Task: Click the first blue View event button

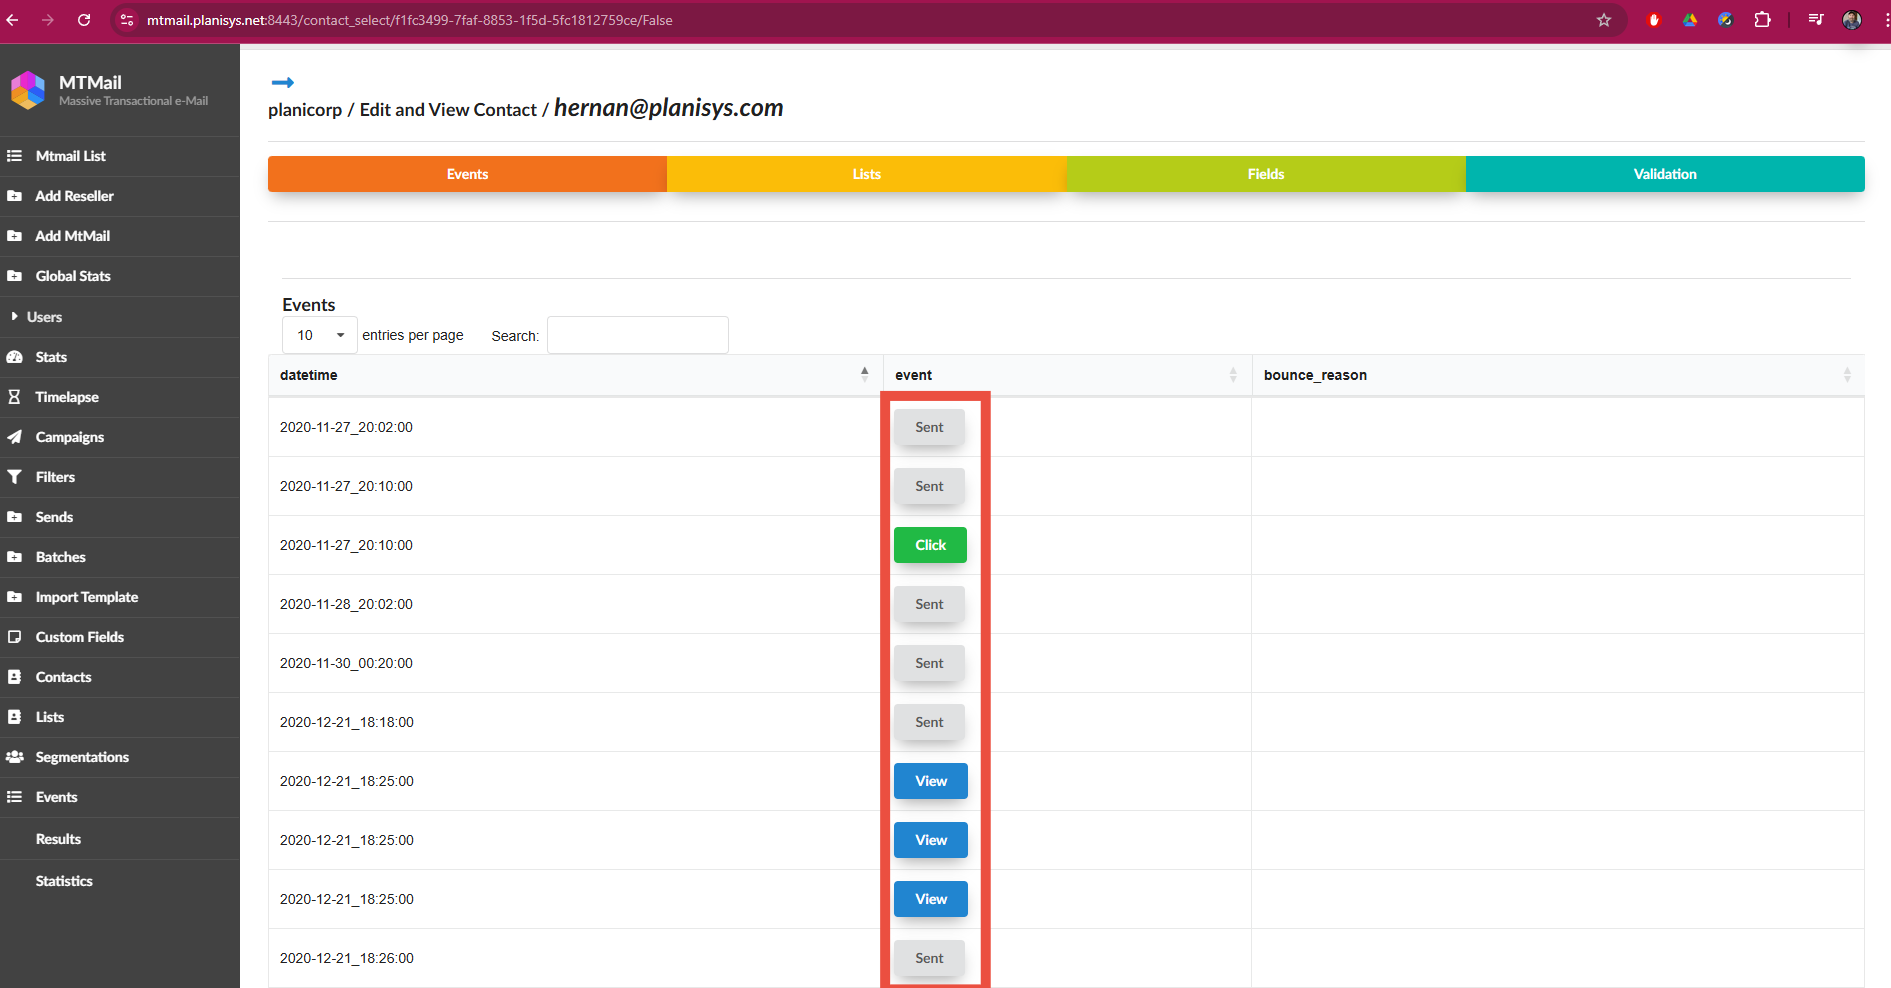Action: (x=930, y=781)
